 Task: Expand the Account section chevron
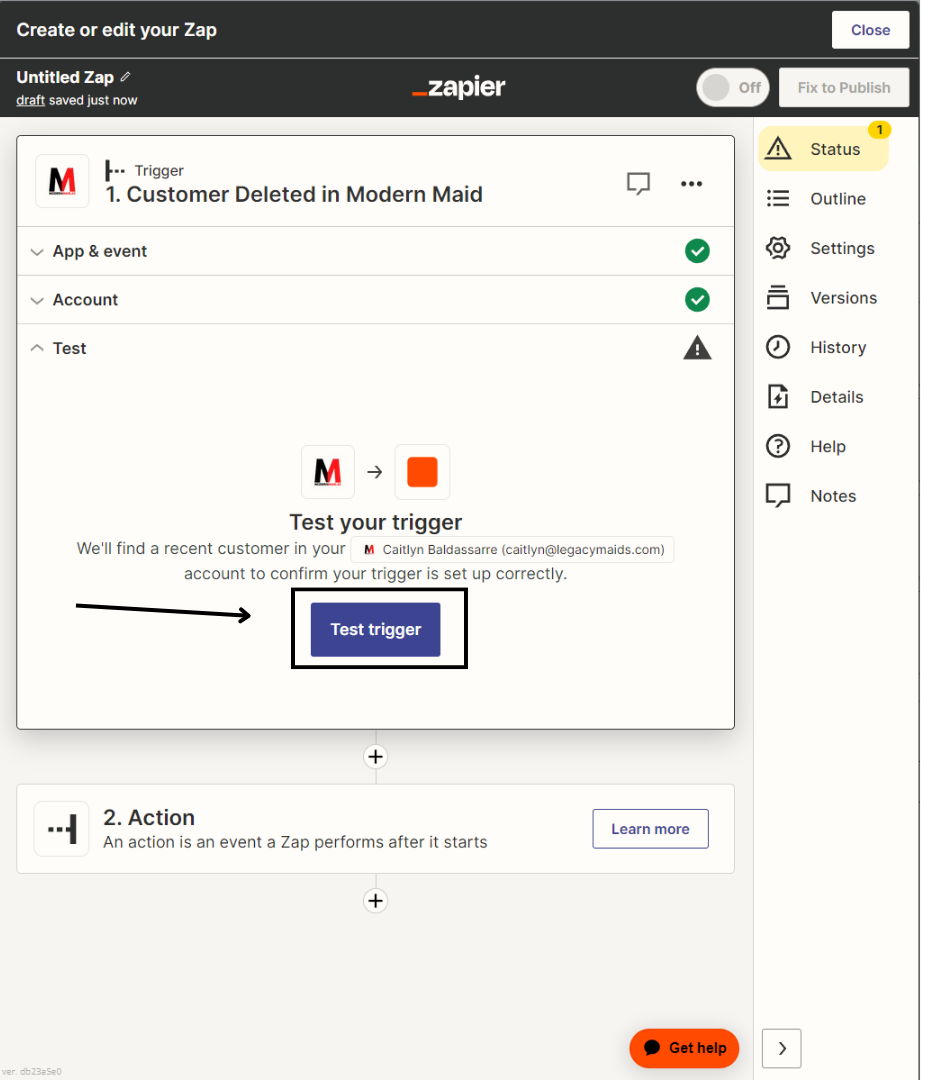37,302
